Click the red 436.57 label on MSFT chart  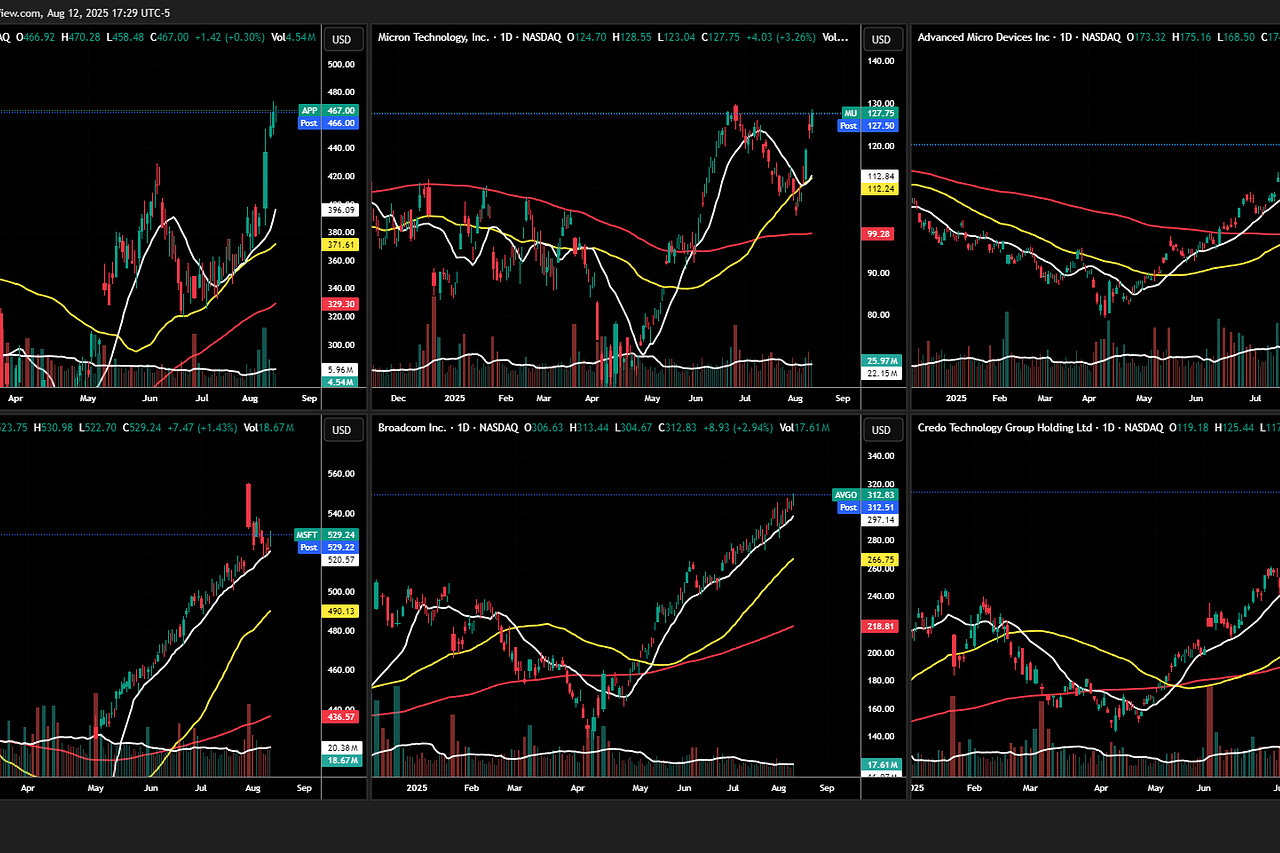pyautogui.click(x=341, y=717)
